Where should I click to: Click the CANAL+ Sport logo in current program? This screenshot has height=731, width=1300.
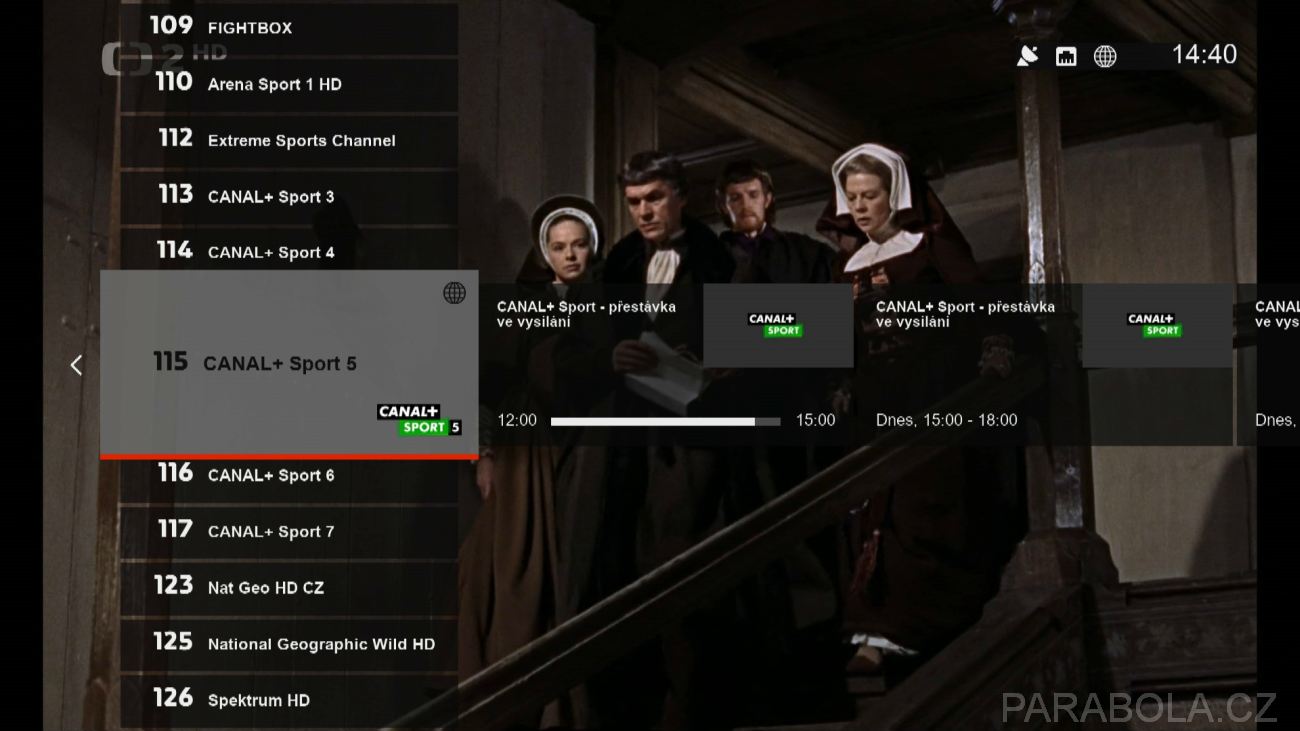(x=778, y=325)
